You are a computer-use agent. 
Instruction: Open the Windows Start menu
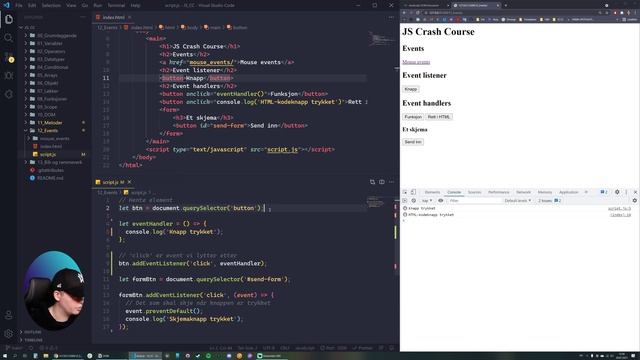[x=5, y=356]
